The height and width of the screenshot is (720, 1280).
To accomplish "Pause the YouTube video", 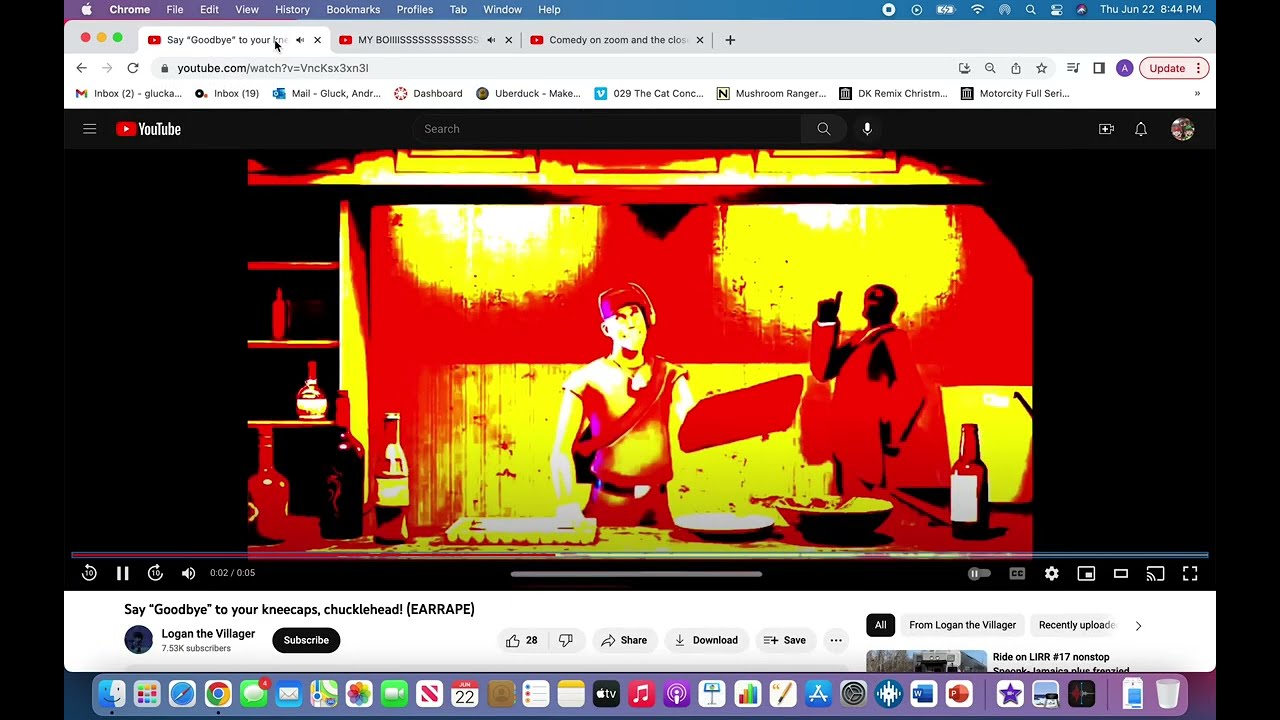I will [122, 573].
